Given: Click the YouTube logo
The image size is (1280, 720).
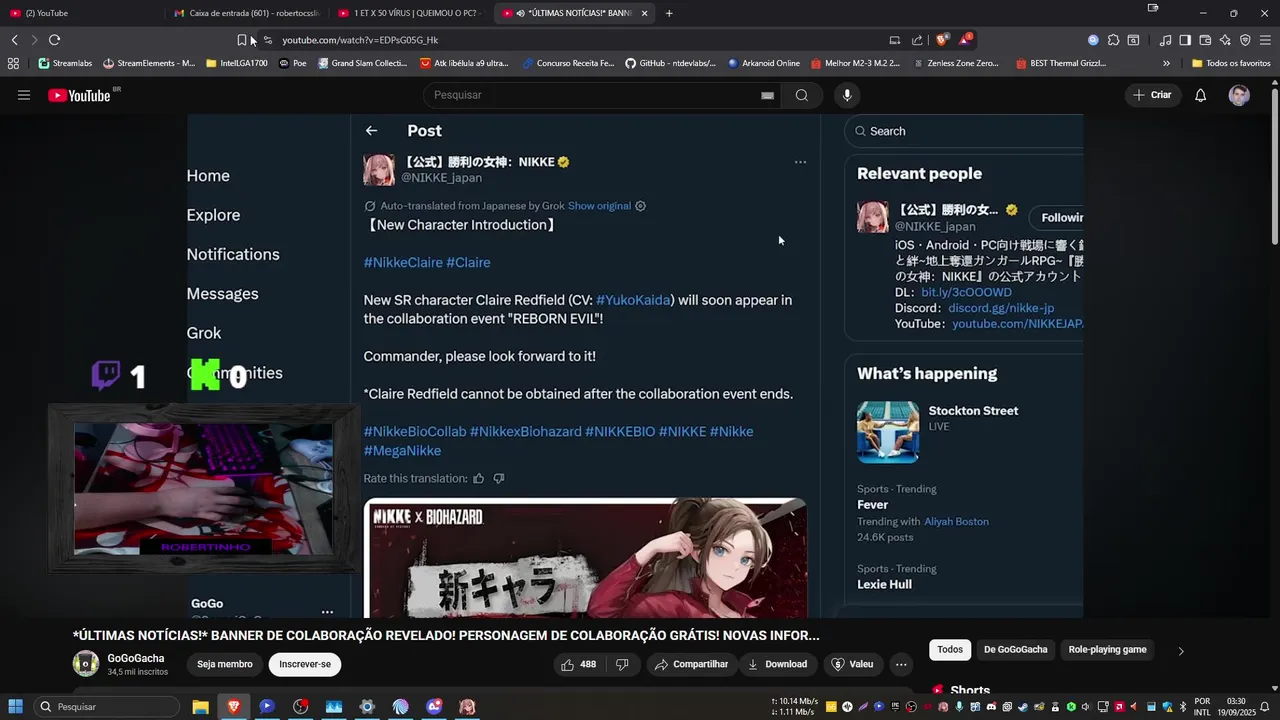Looking at the screenshot, I should coord(80,95).
